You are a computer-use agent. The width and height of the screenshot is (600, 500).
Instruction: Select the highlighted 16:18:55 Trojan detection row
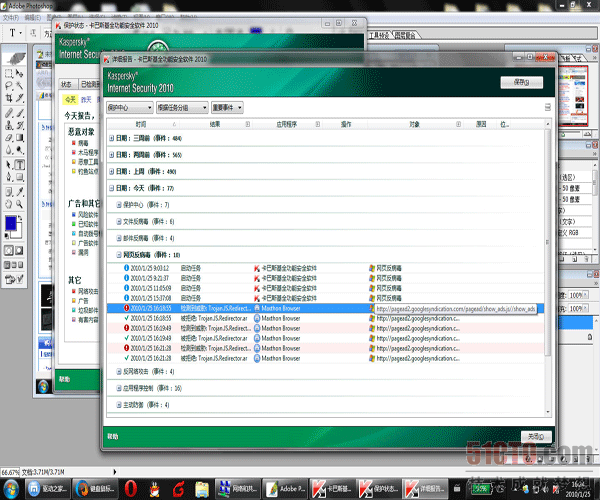(x=325, y=308)
